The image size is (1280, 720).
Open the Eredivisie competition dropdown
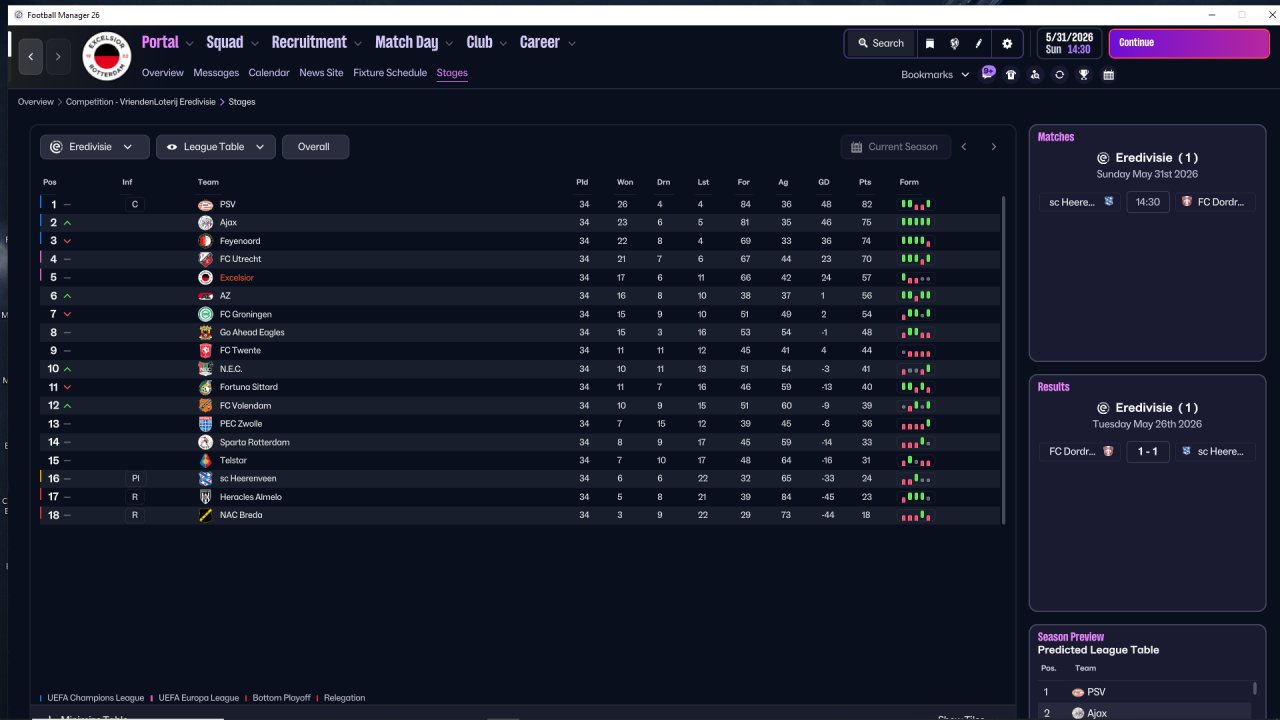[x=95, y=147]
